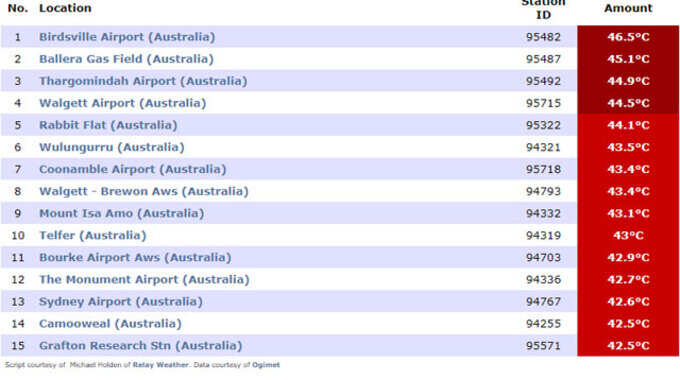
Task: Open the Ballera Gas Field (Australia) link
Action: tap(126, 59)
